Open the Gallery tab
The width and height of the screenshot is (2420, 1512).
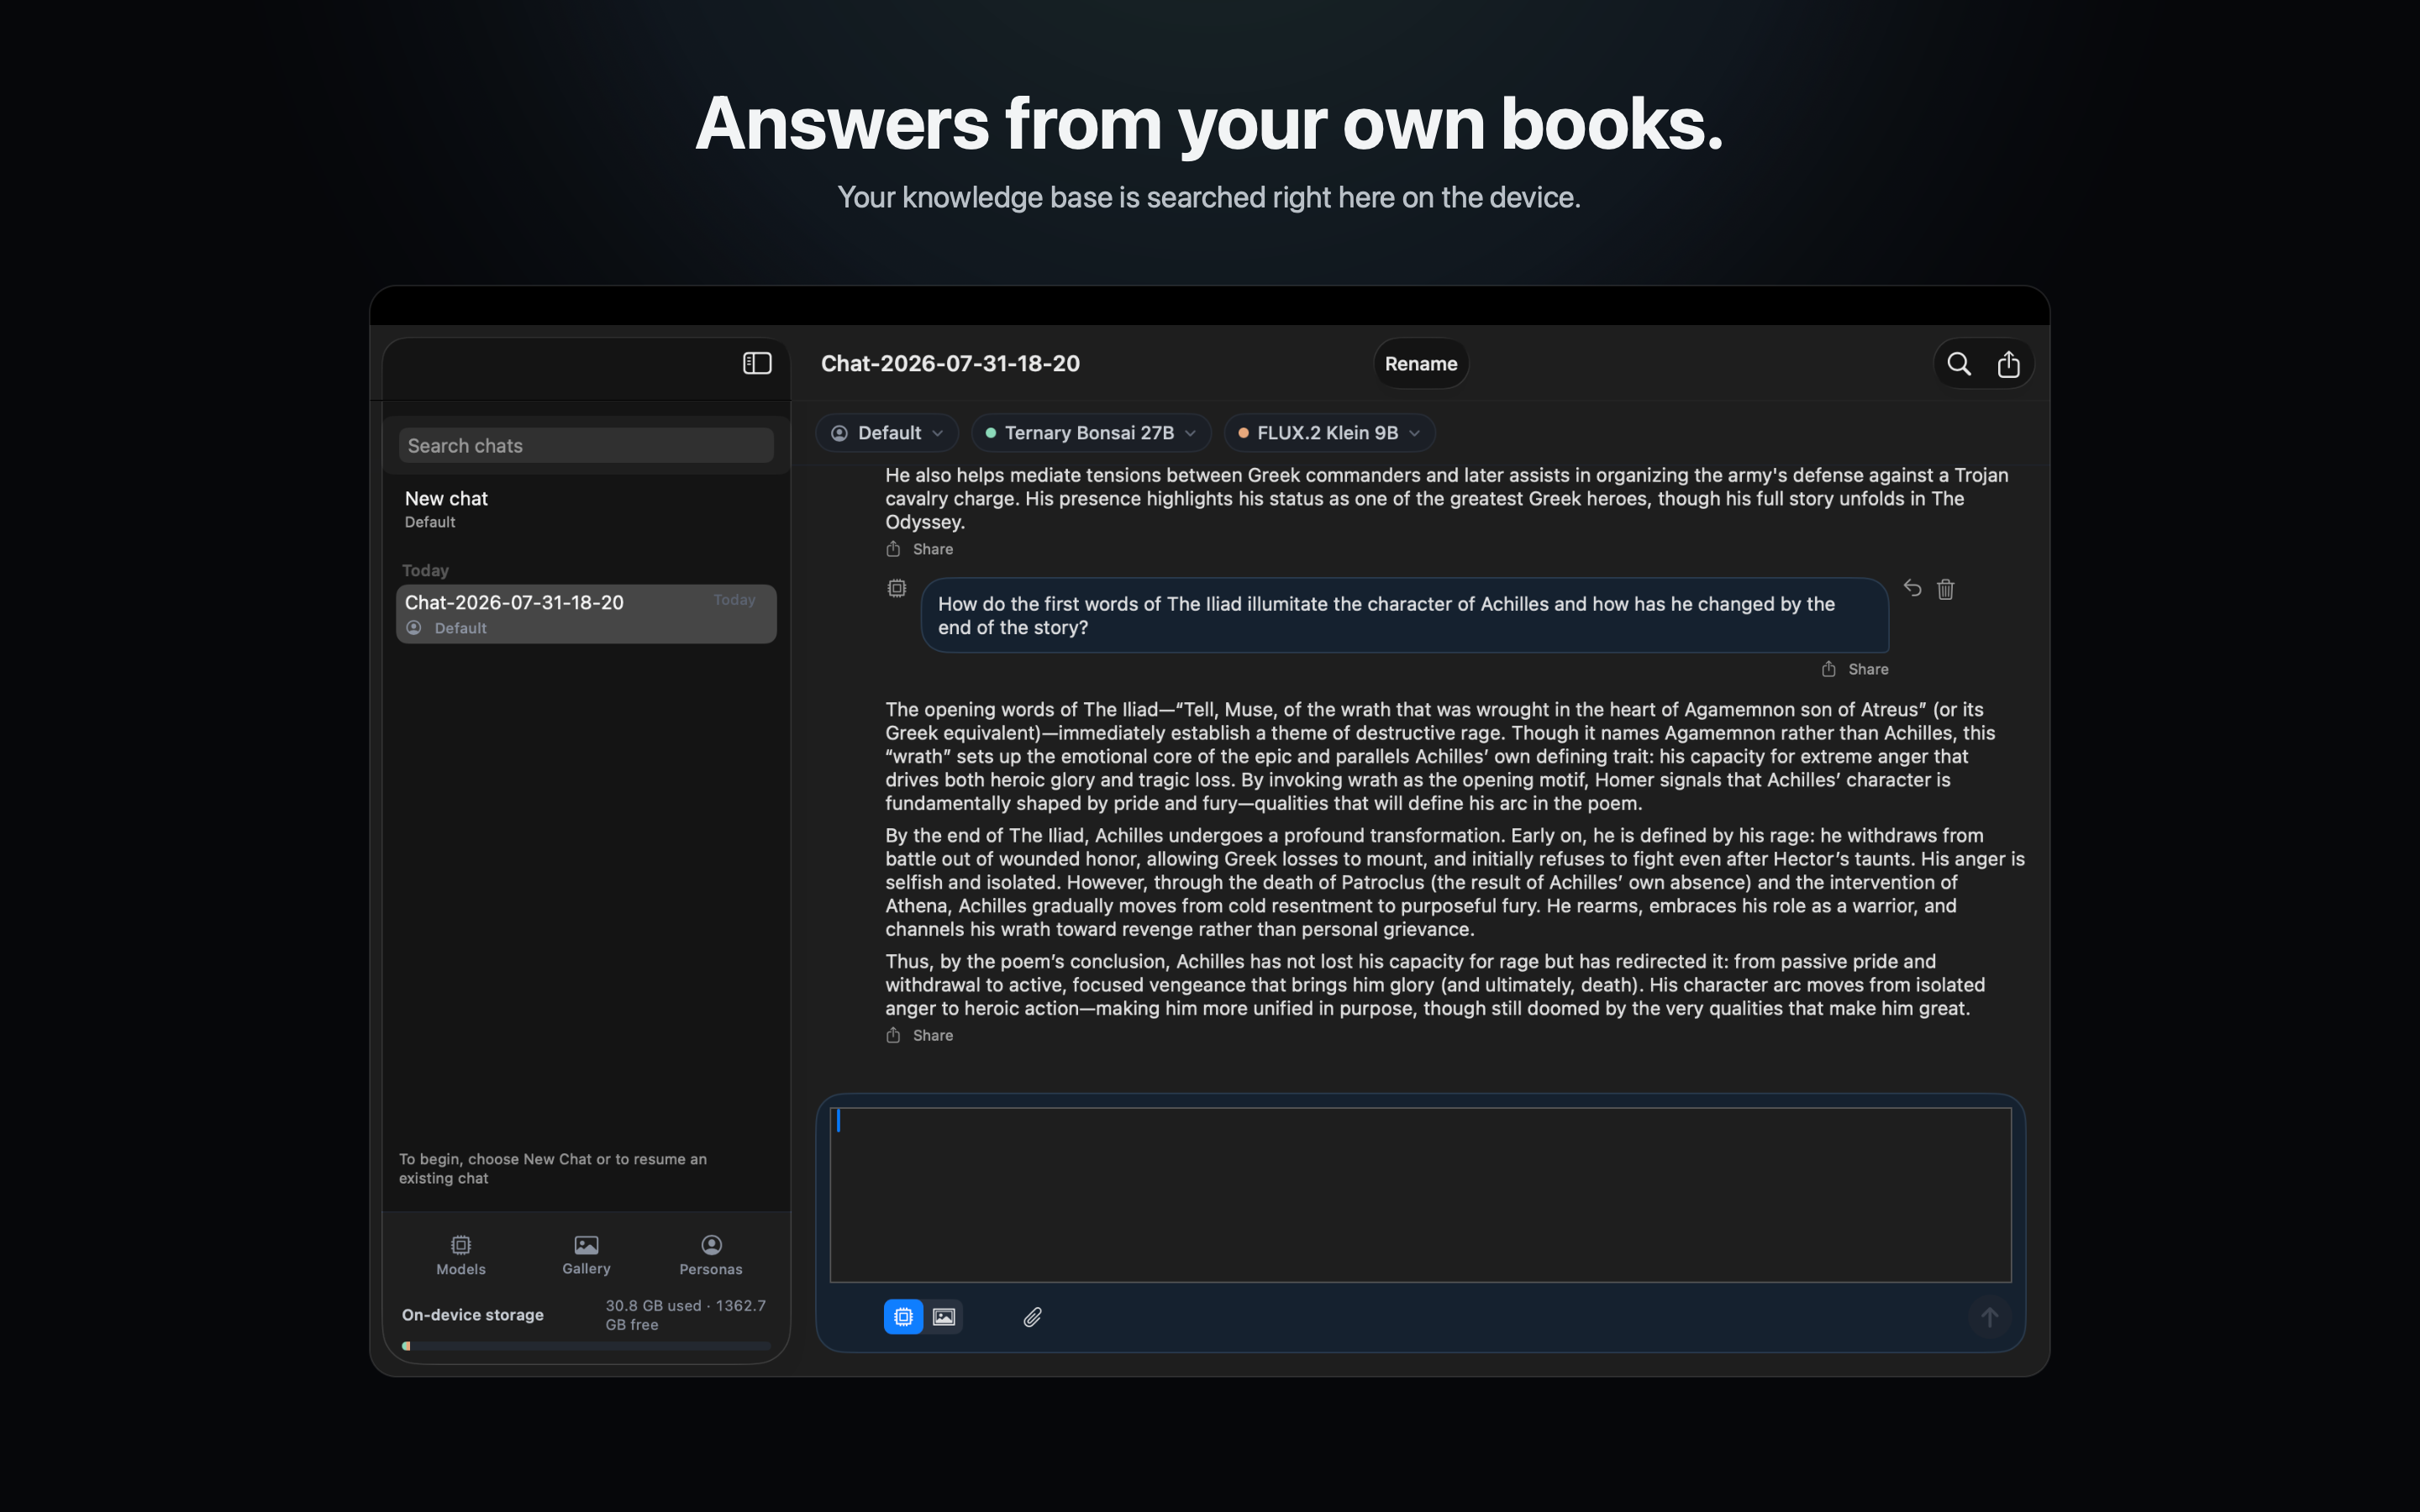coord(586,1255)
